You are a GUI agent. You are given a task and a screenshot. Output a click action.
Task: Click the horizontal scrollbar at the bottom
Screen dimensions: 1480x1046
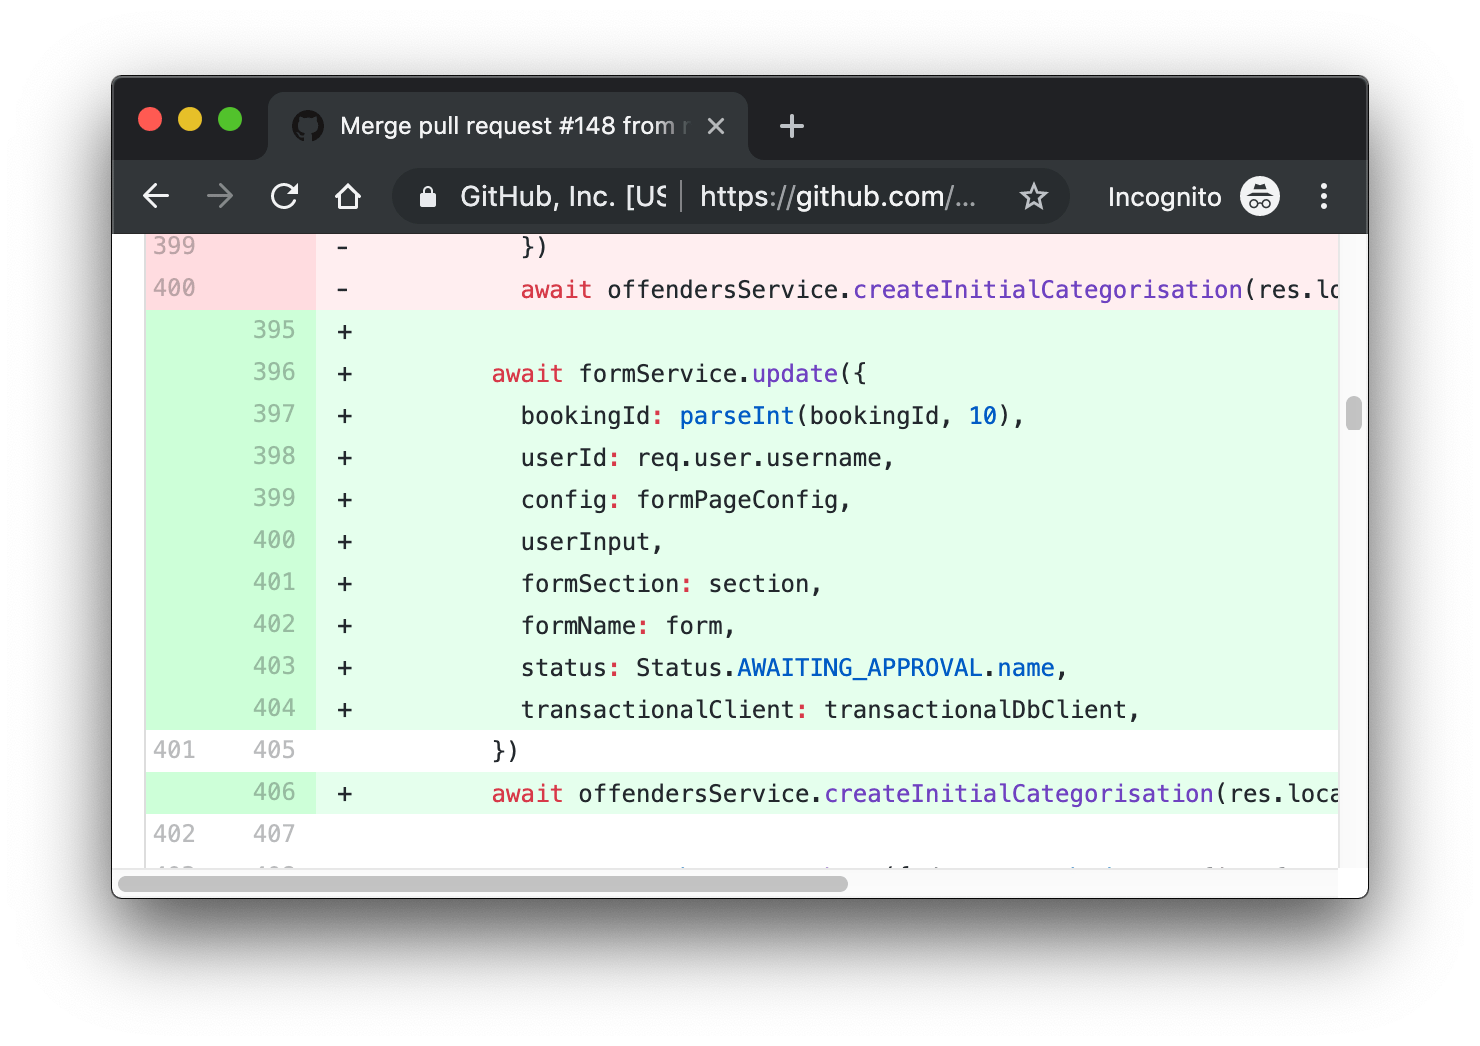(x=483, y=884)
